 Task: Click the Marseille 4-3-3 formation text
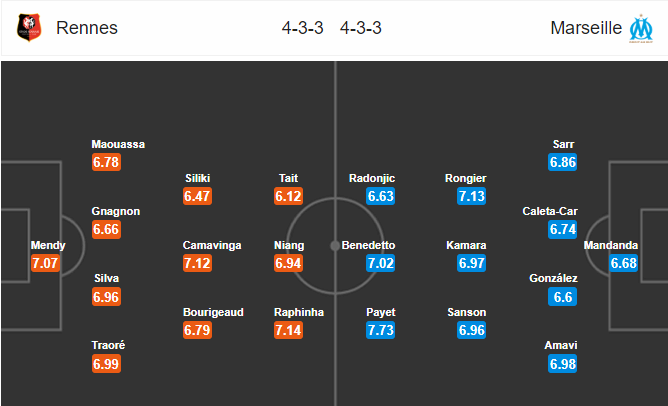pos(361,28)
